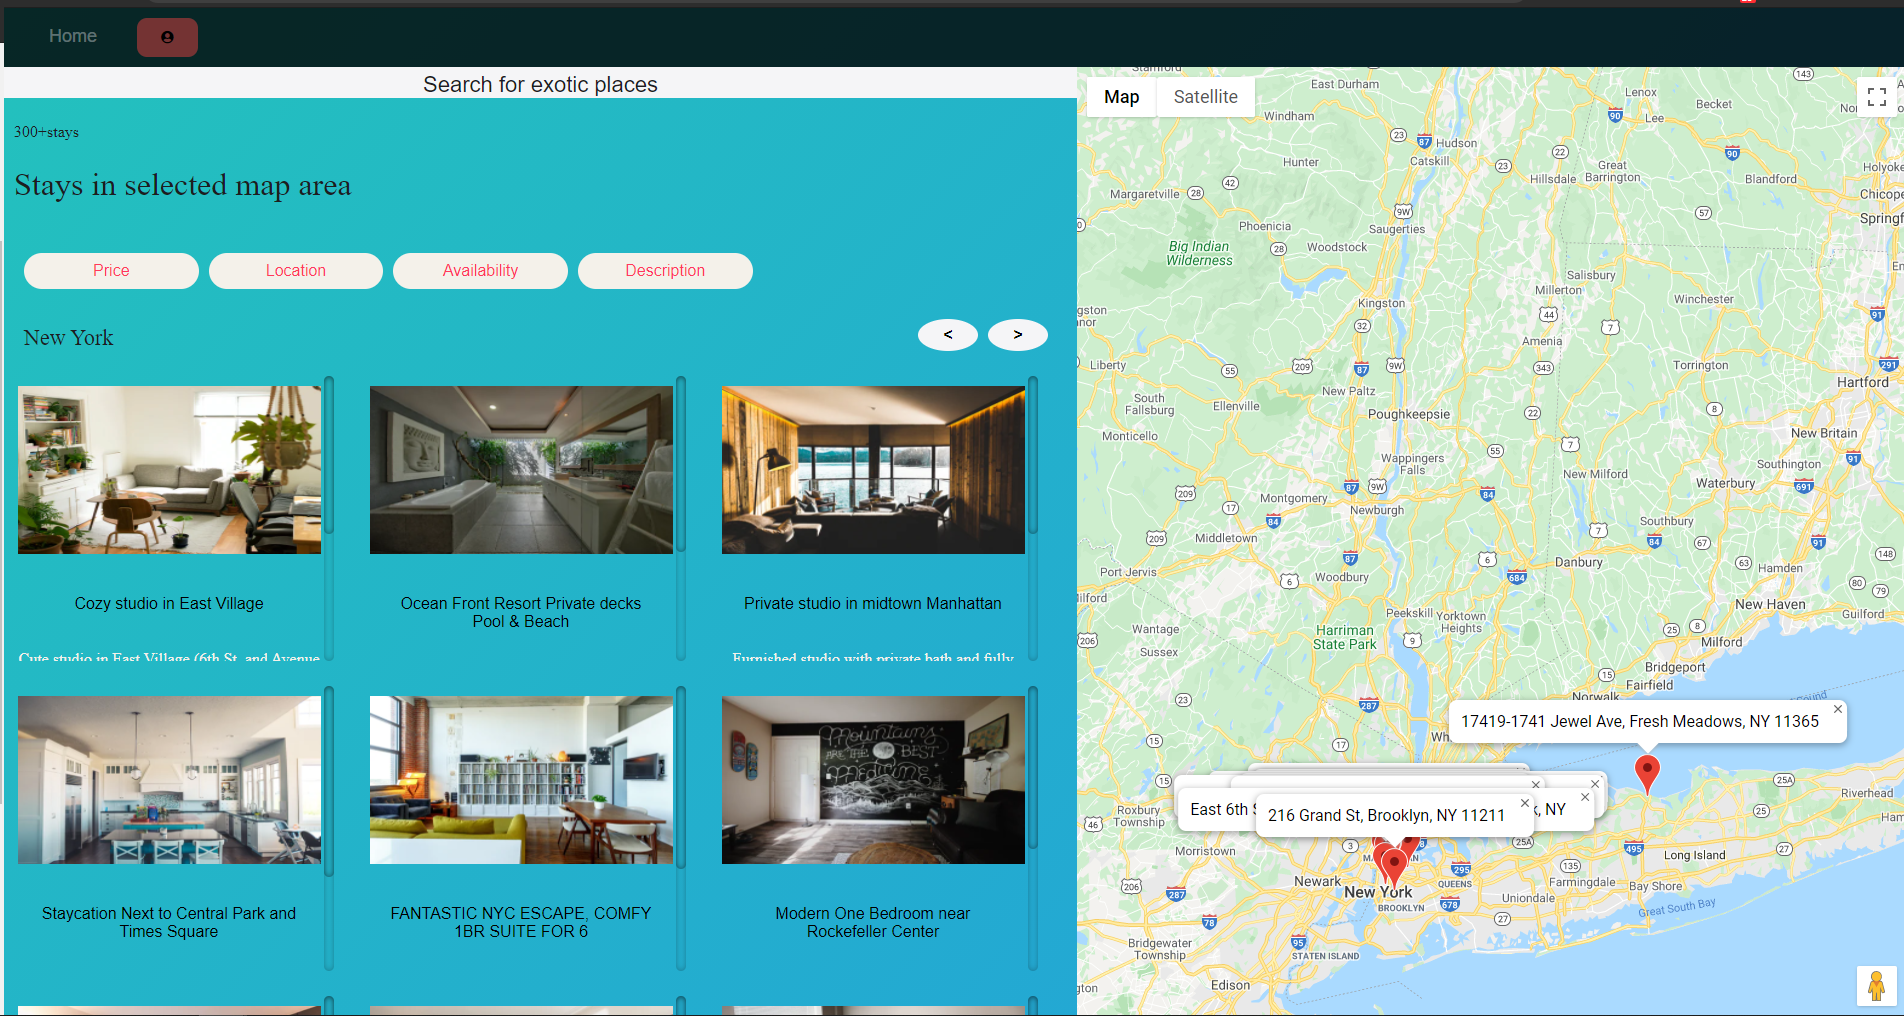Viewport: 1904px width, 1016px height.
Task: Open Street View pegman icon
Action: tap(1876, 986)
